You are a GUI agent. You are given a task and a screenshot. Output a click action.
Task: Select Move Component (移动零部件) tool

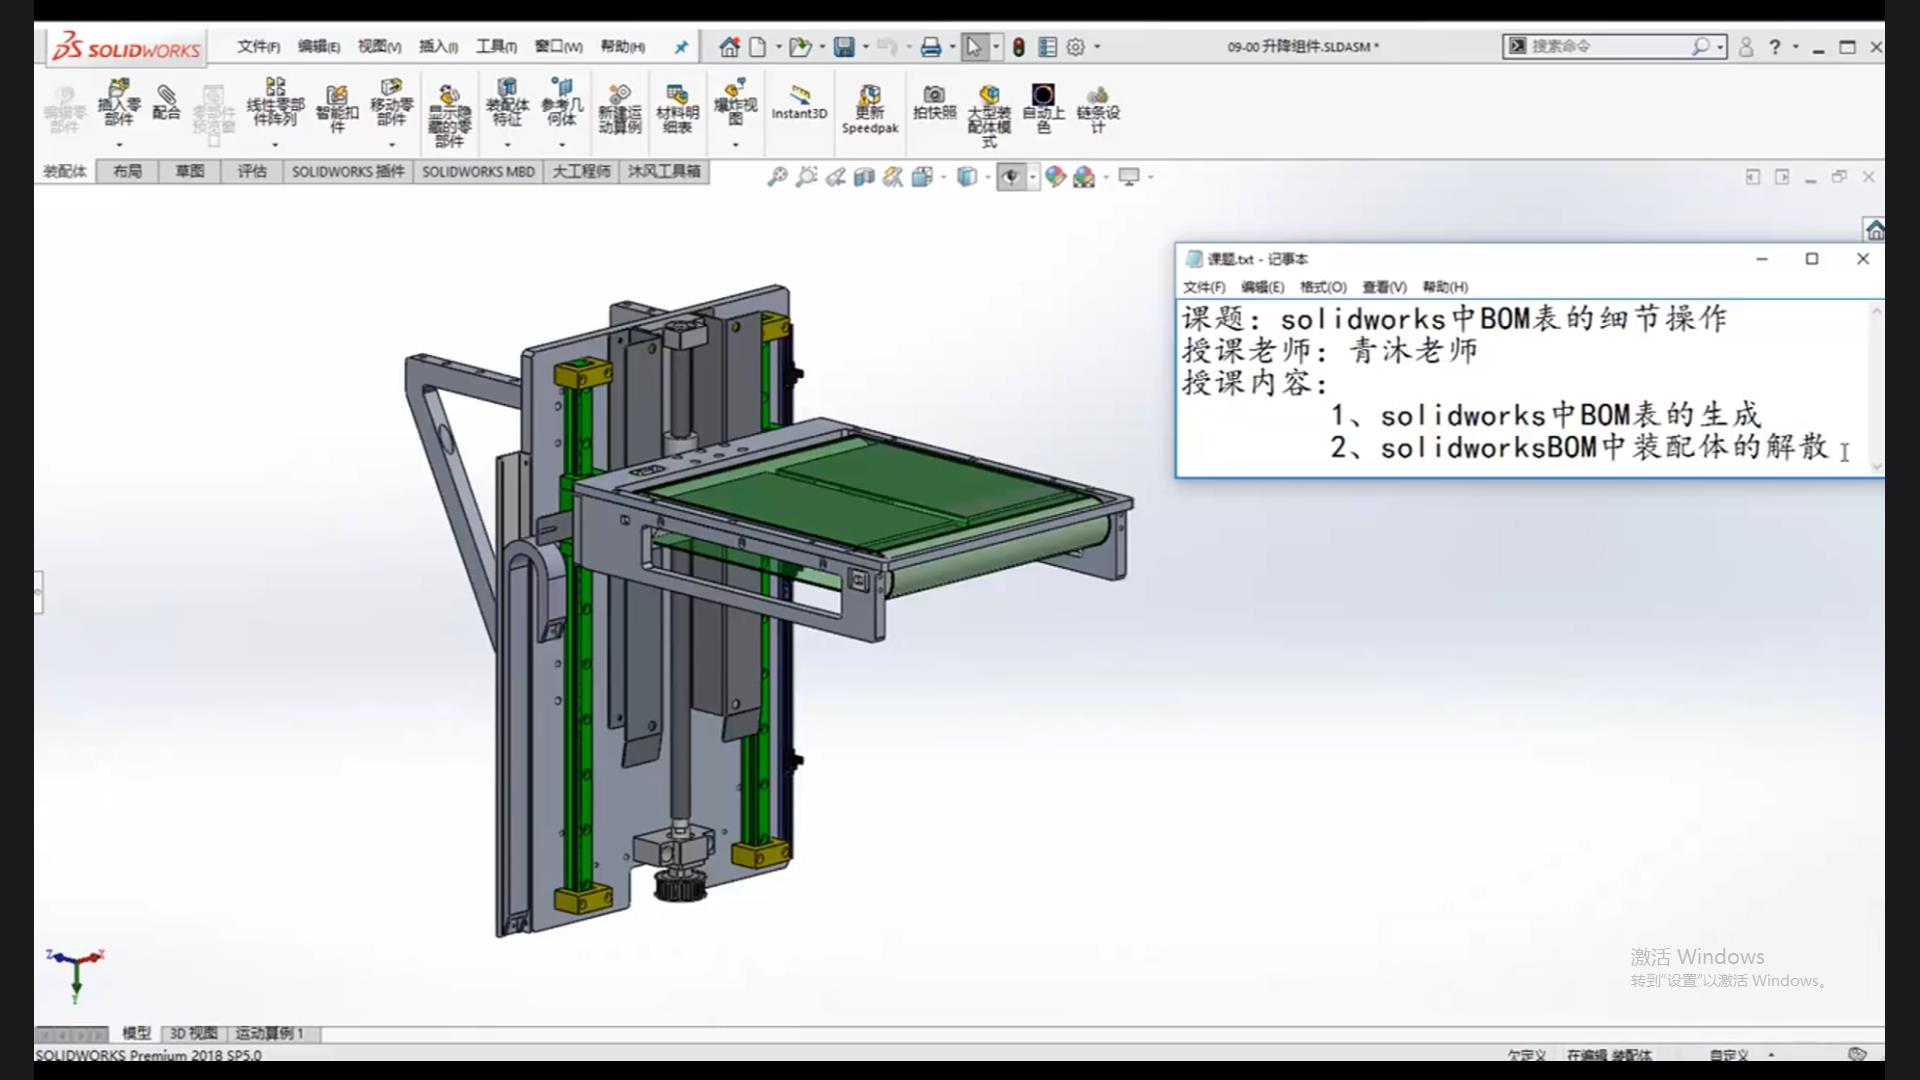pyautogui.click(x=391, y=101)
